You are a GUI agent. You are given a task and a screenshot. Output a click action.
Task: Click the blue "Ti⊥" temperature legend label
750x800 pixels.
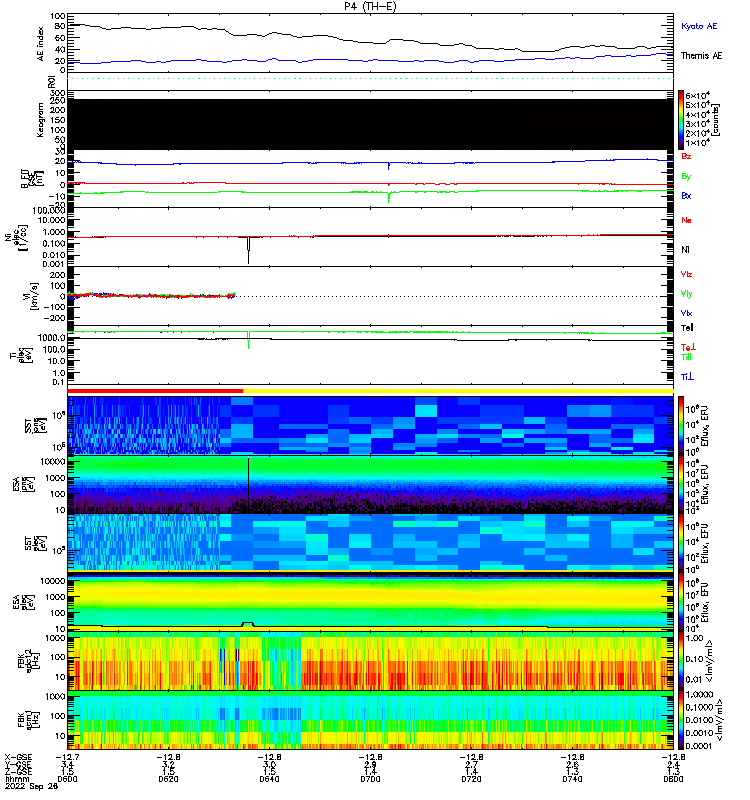click(x=687, y=377)
